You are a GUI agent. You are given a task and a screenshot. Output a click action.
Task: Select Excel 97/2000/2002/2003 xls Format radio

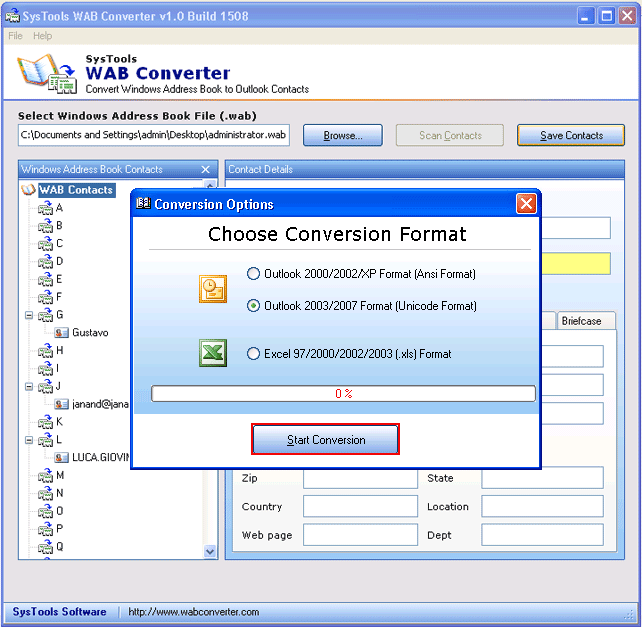[x=253, y=353]
